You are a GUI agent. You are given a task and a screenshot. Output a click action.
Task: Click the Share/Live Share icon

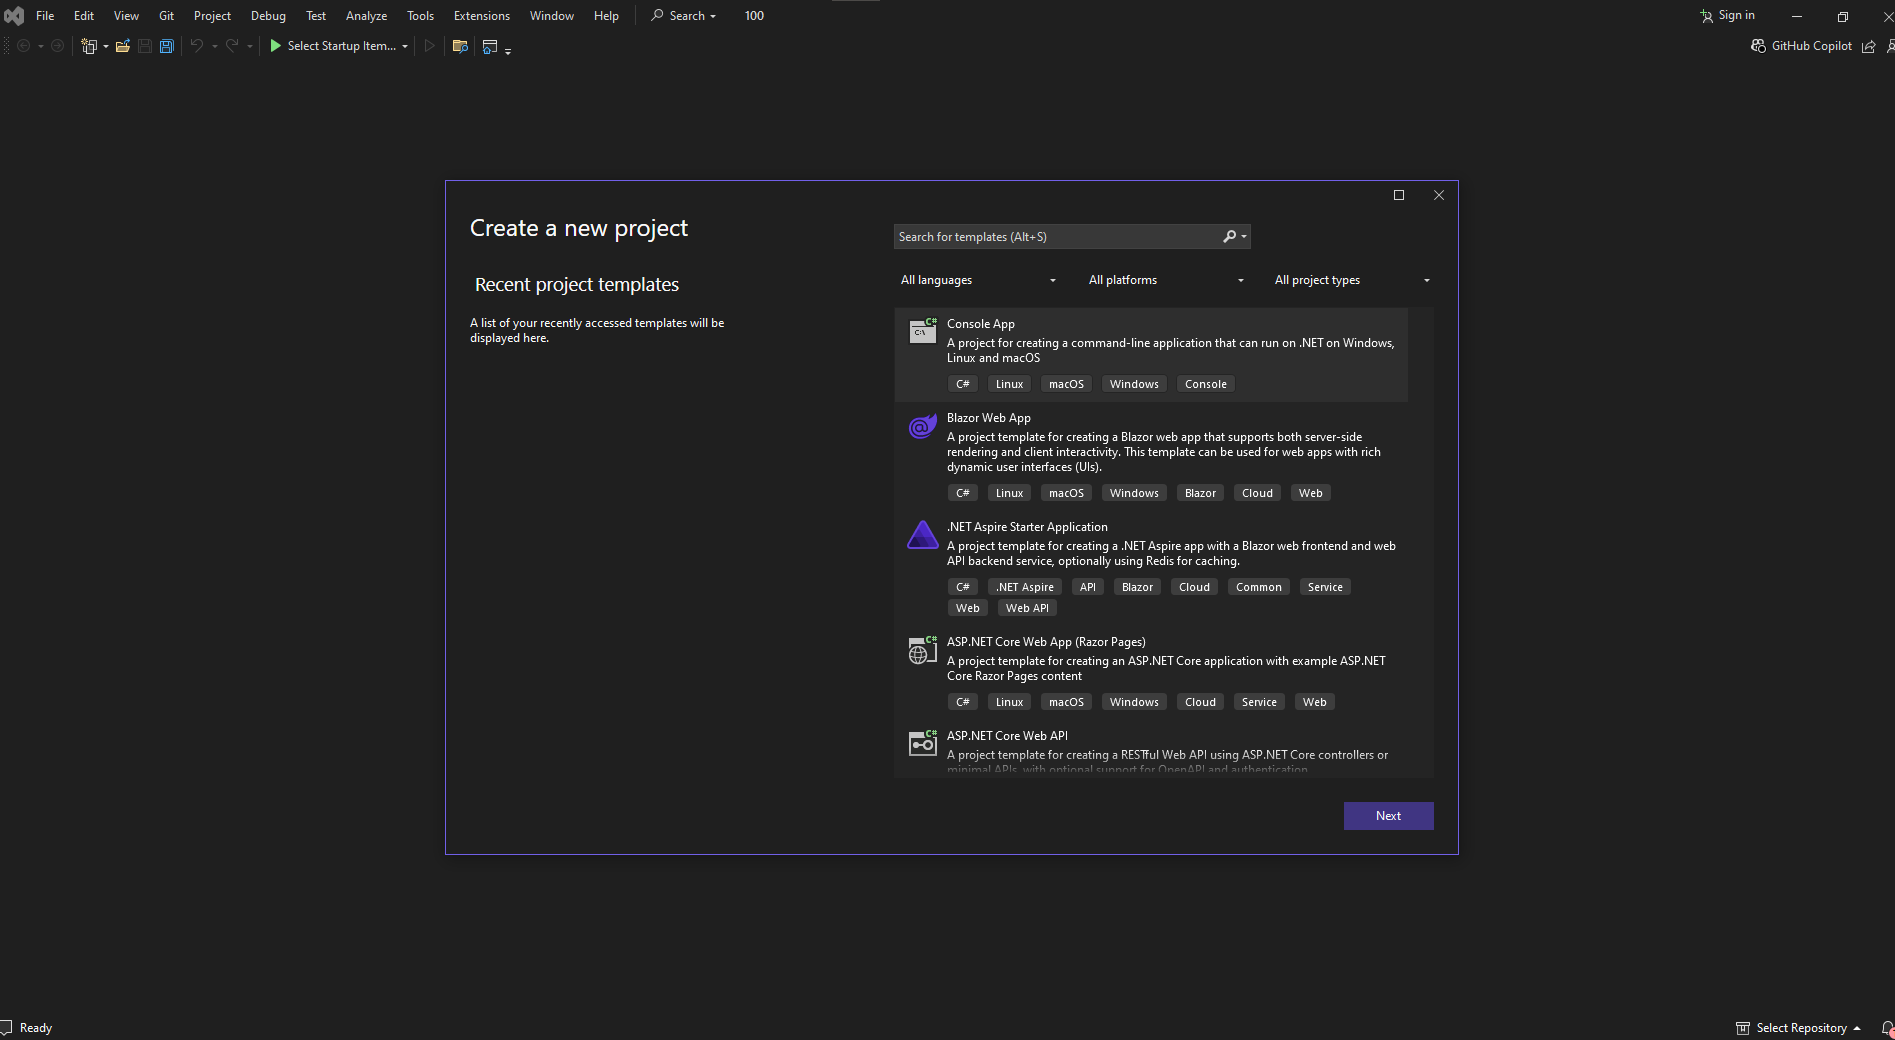point(1868,47)
